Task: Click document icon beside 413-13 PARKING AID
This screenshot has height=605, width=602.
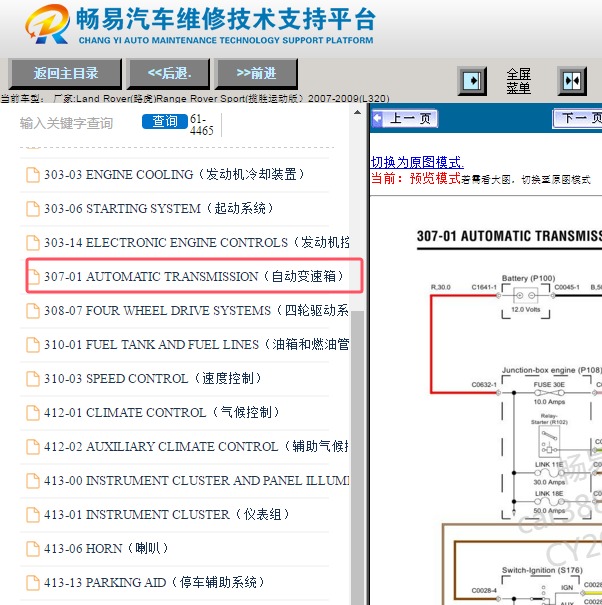Action: coord(33,583)
